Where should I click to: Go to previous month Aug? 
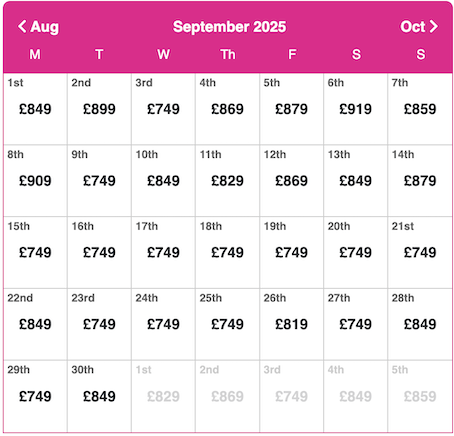coord(38,27)
